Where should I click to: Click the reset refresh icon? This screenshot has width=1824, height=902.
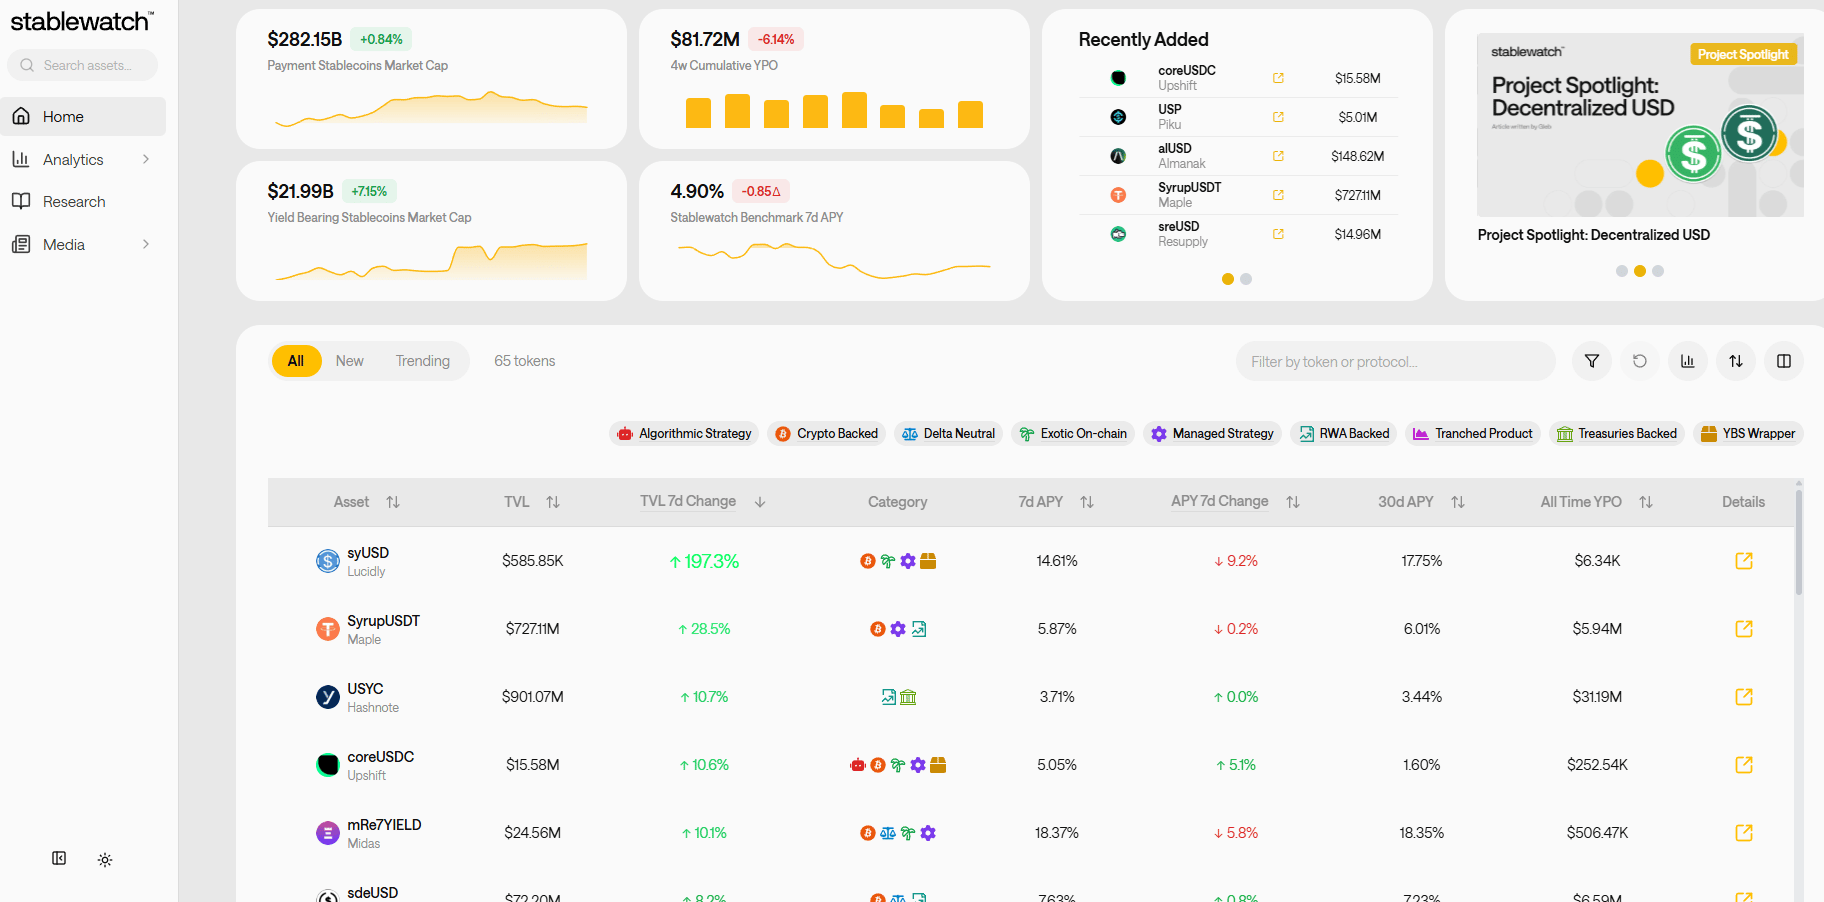pyautogui.click(x=1640, y=361)
